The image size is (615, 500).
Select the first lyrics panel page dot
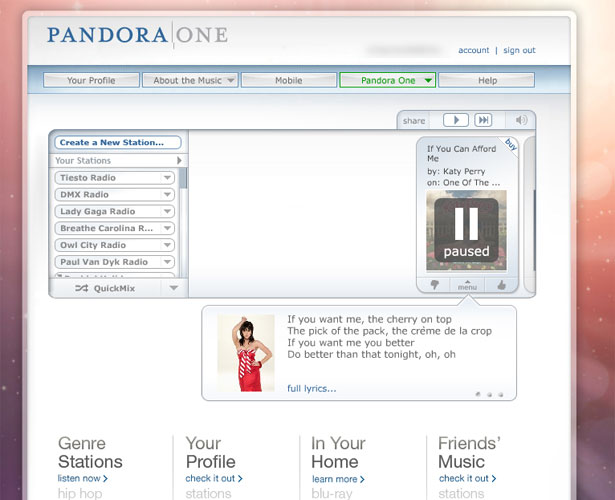tap(478, 394)
